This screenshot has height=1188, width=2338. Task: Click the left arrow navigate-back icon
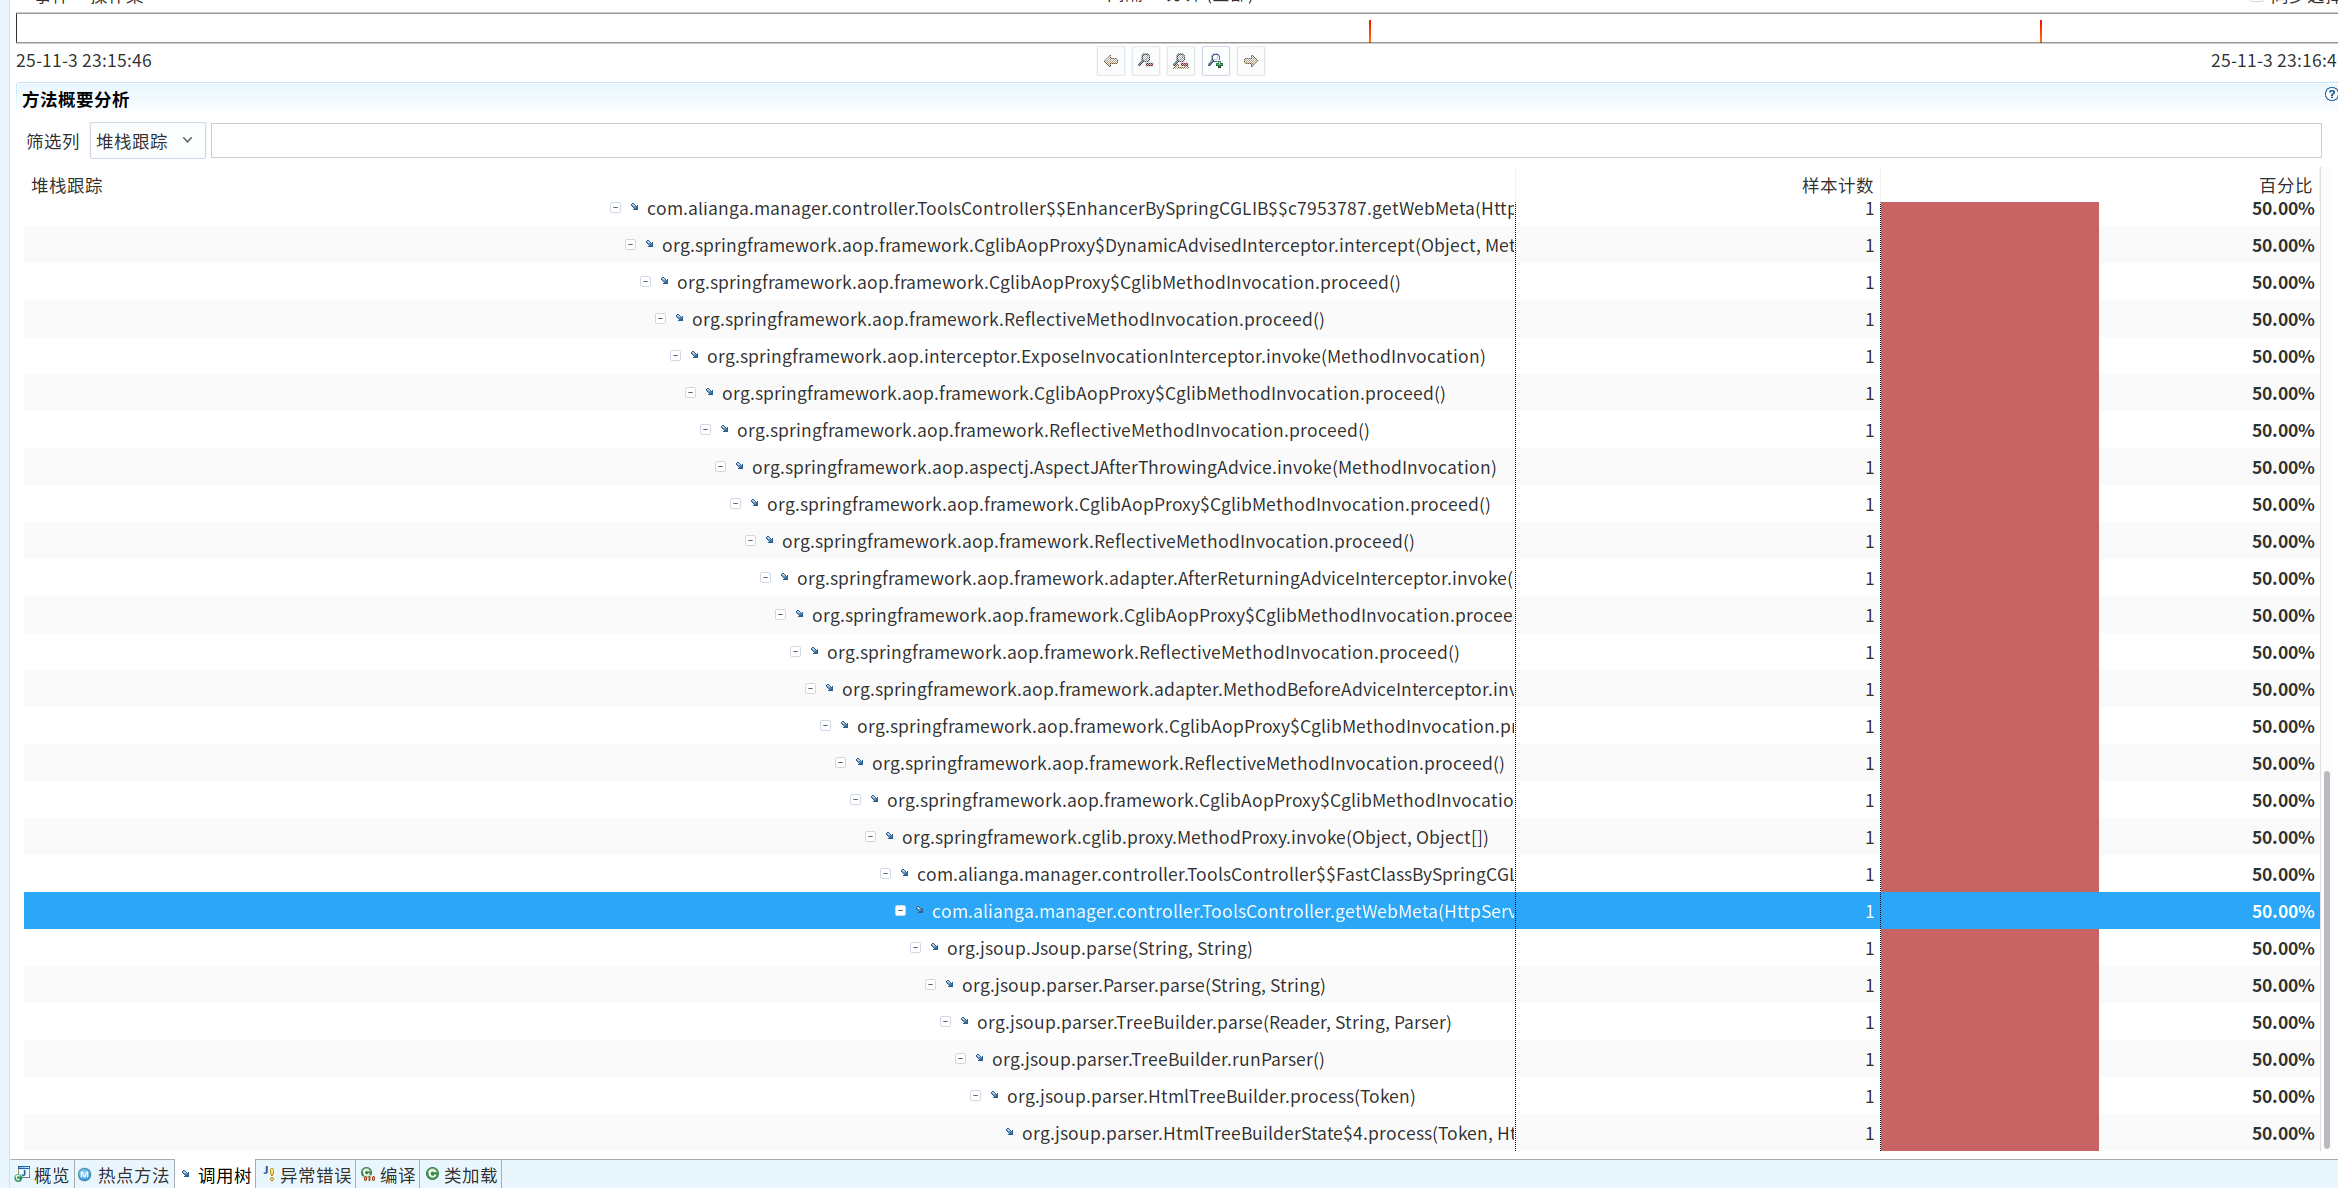(x=1110, y=61)
